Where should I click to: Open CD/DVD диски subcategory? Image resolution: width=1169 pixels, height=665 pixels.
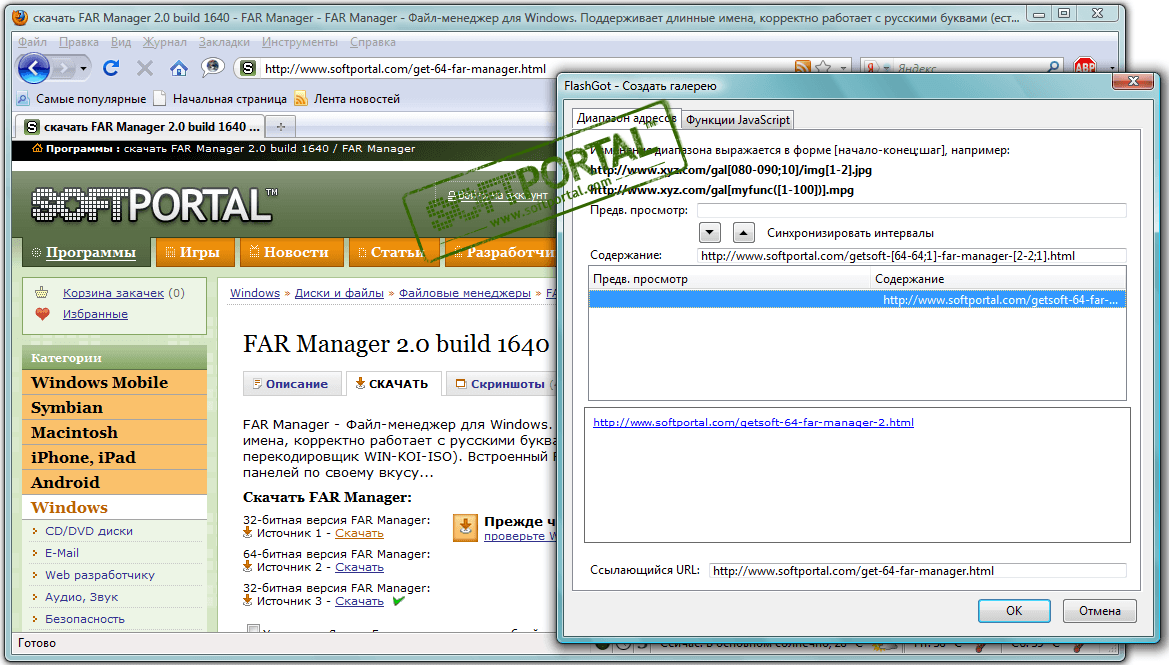click(89, 531)
